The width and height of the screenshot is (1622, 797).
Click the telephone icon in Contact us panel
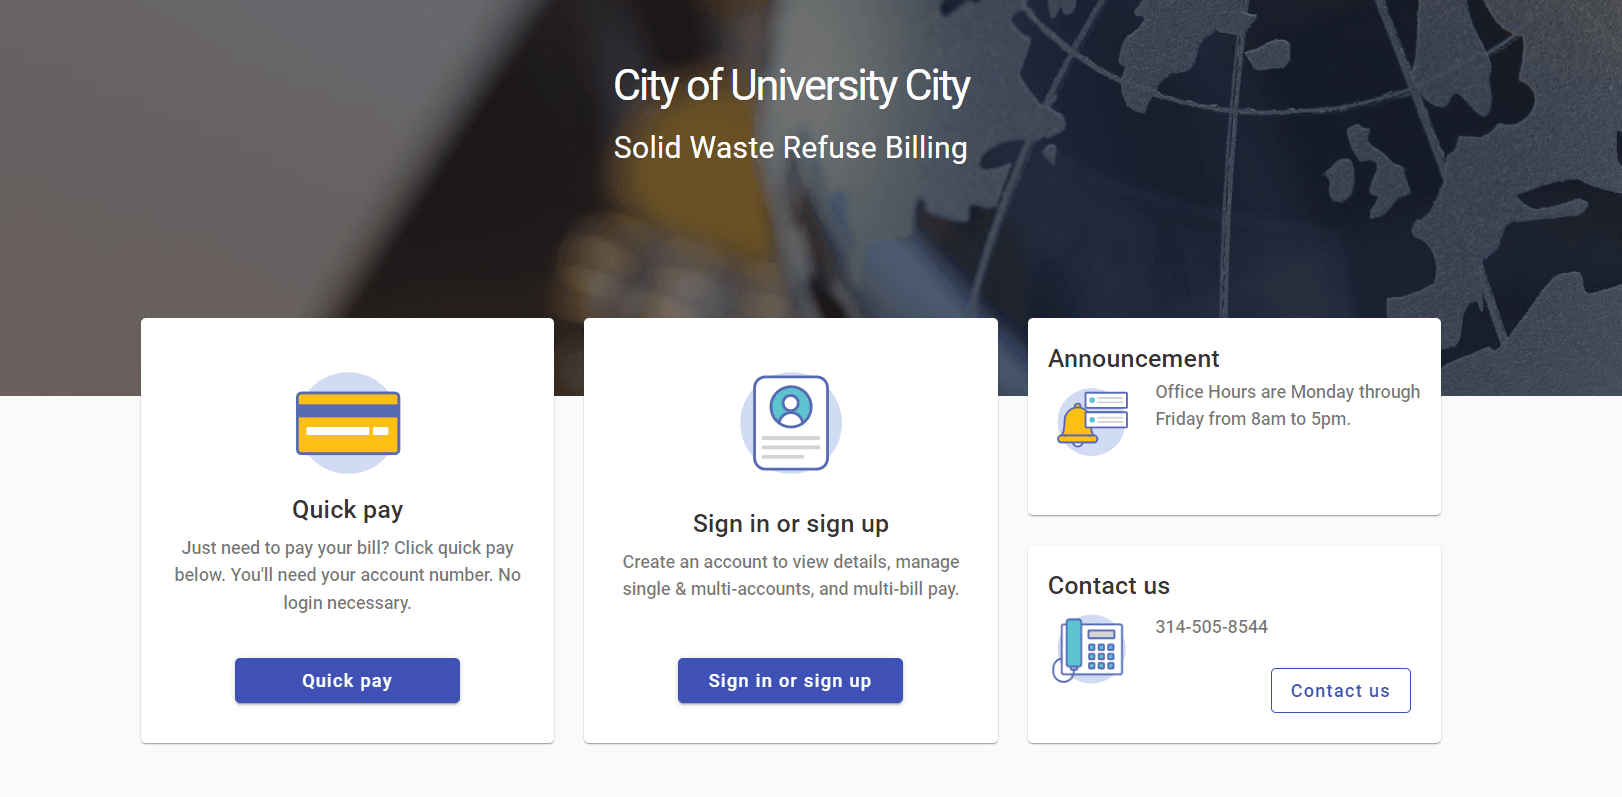pos(1090,648)
